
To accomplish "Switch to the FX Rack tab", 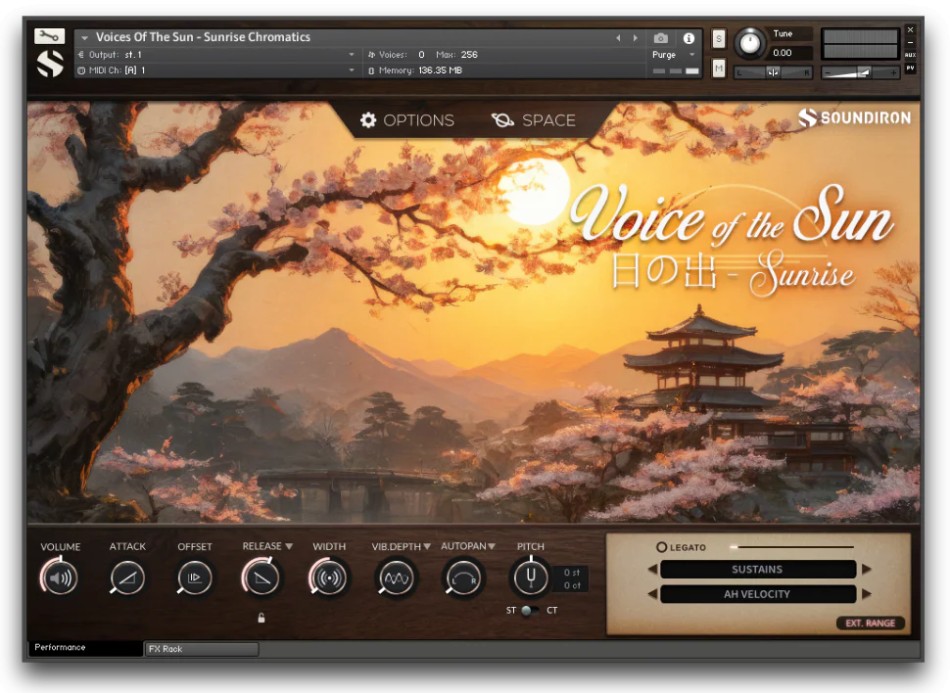I will tap(200, 649).
